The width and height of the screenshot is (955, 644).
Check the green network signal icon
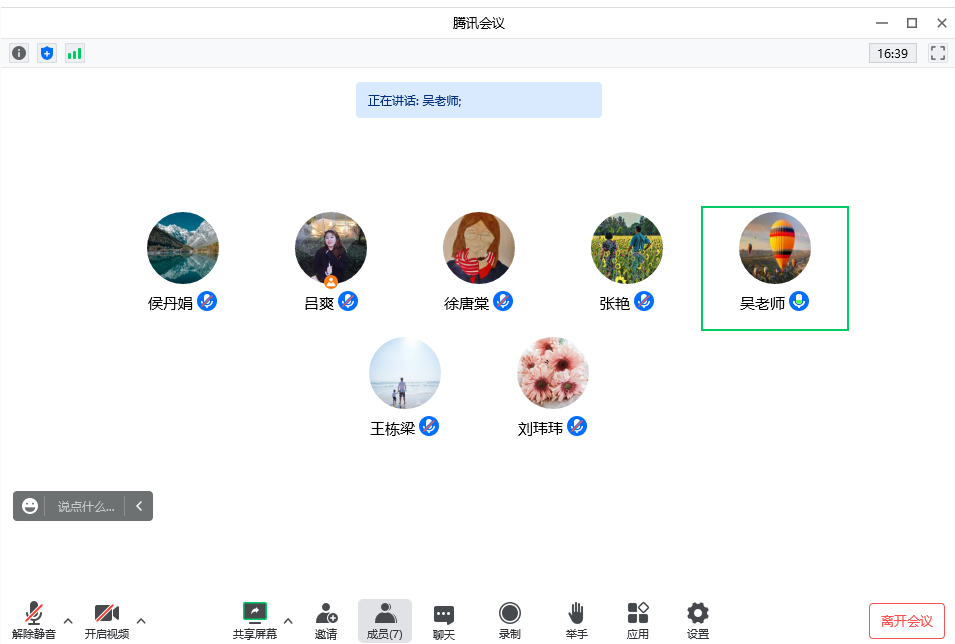75,53
